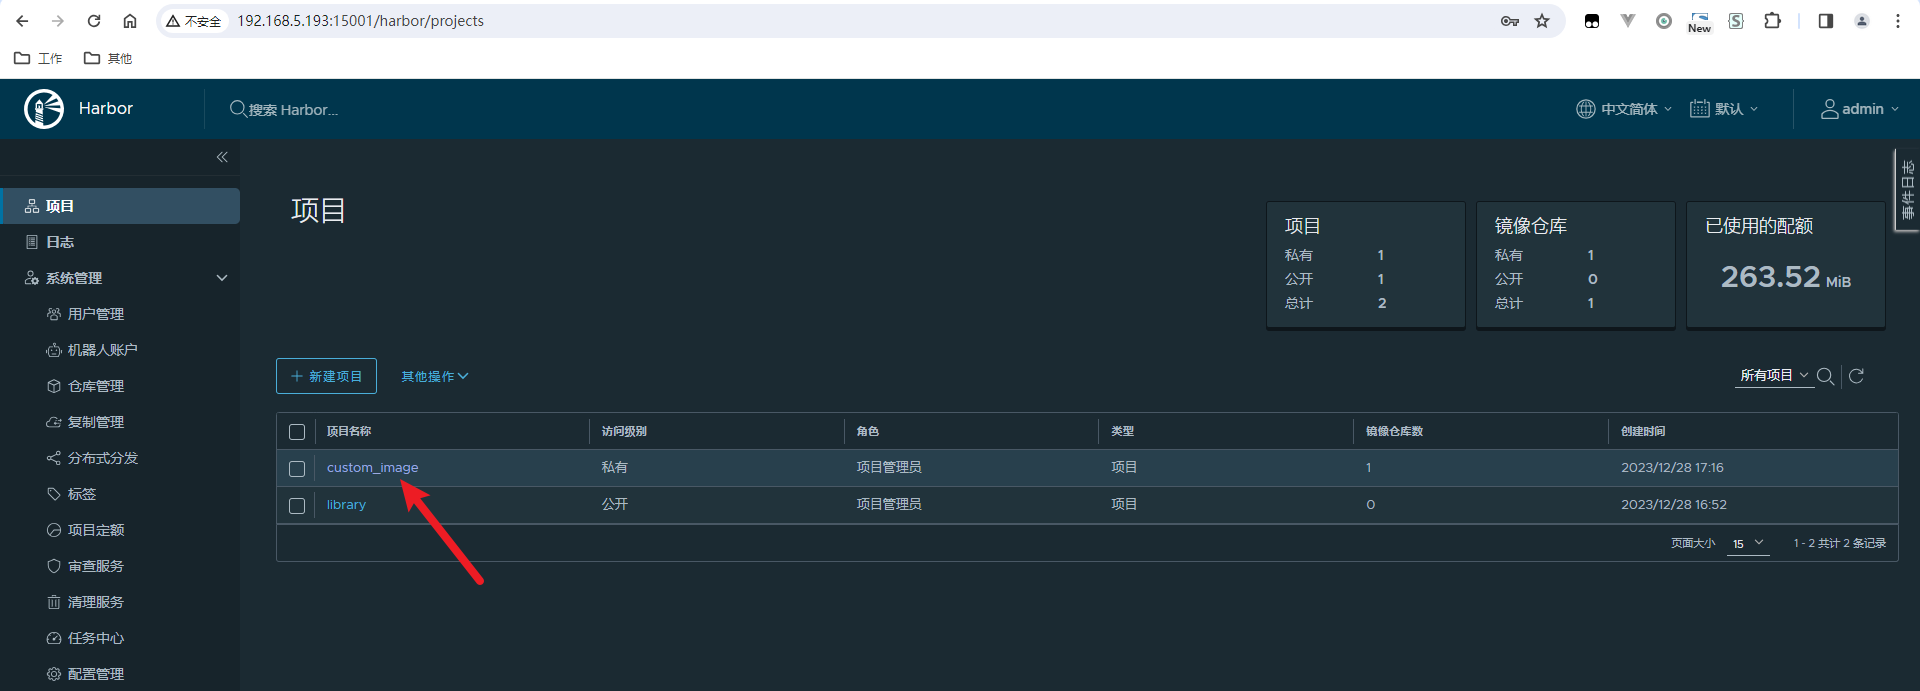Screen dimensions: 1920x691
Task: Click the 搜索 Harbor search field
Action: [x=293, y=109]
